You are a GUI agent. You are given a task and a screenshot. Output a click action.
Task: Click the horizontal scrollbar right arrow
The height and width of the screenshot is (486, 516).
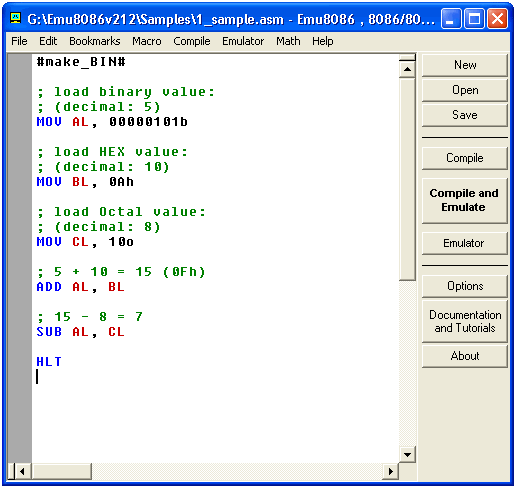point(391,471)
